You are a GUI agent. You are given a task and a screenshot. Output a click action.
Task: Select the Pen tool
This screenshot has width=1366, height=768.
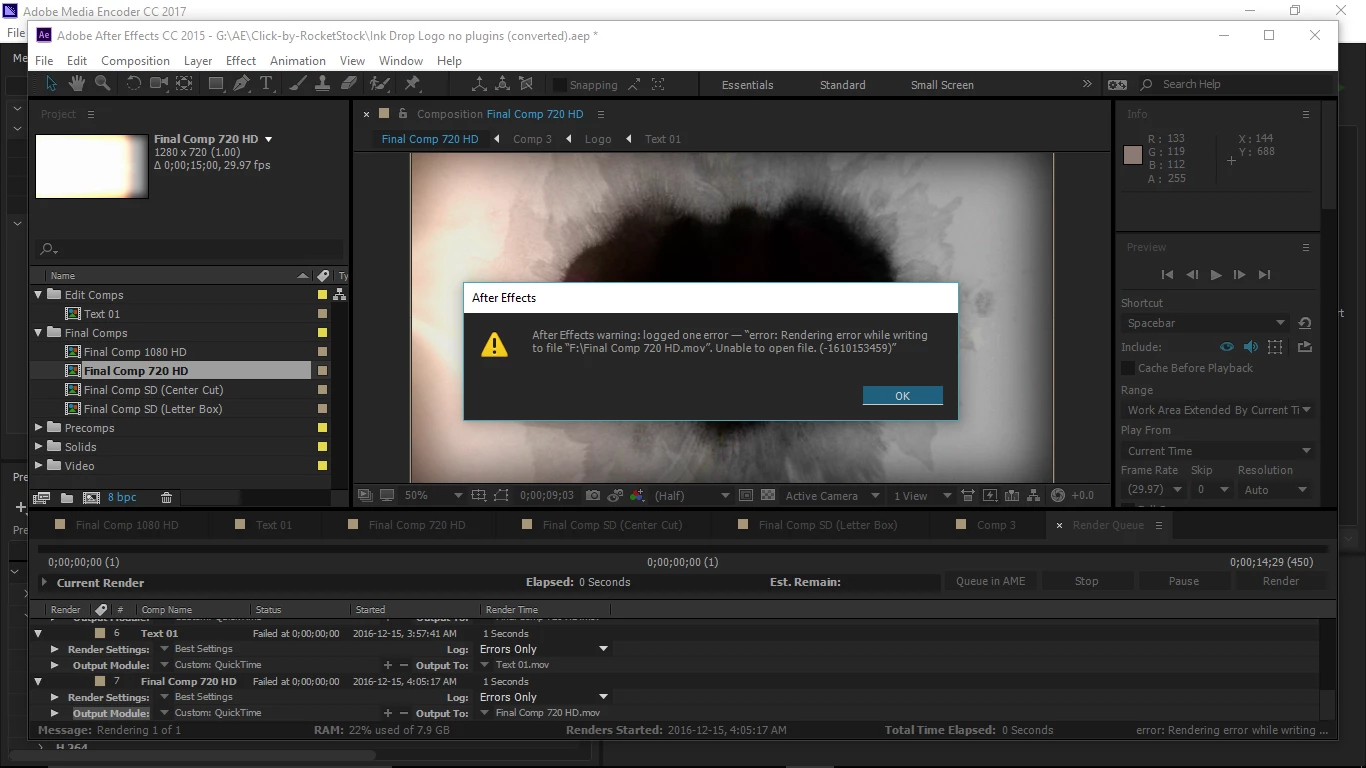tap(241, 84)
